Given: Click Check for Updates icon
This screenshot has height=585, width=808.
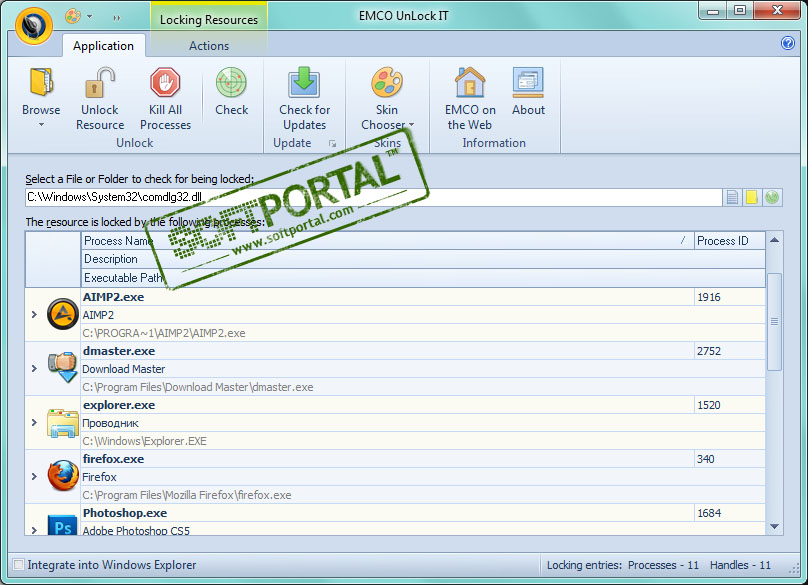Looking at the screenshot, I should pos(304,84).
